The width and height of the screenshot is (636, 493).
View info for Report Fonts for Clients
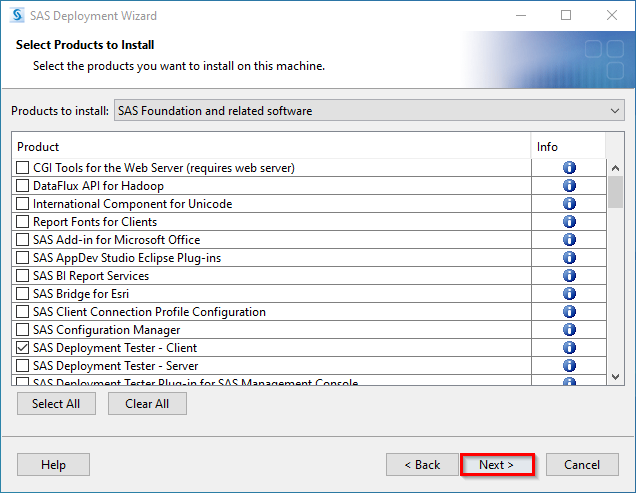tap(569, 222)
